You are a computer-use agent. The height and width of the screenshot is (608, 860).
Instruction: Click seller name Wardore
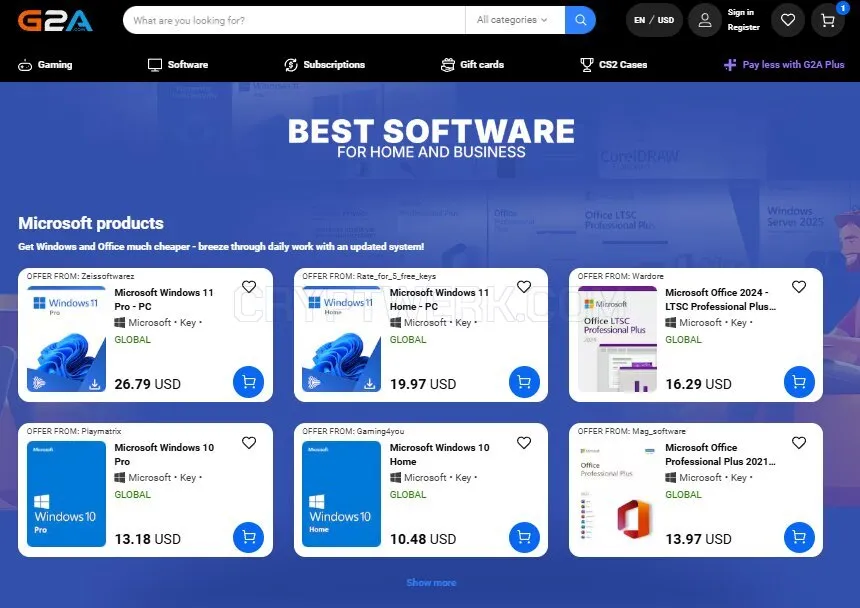click(647, 276)
